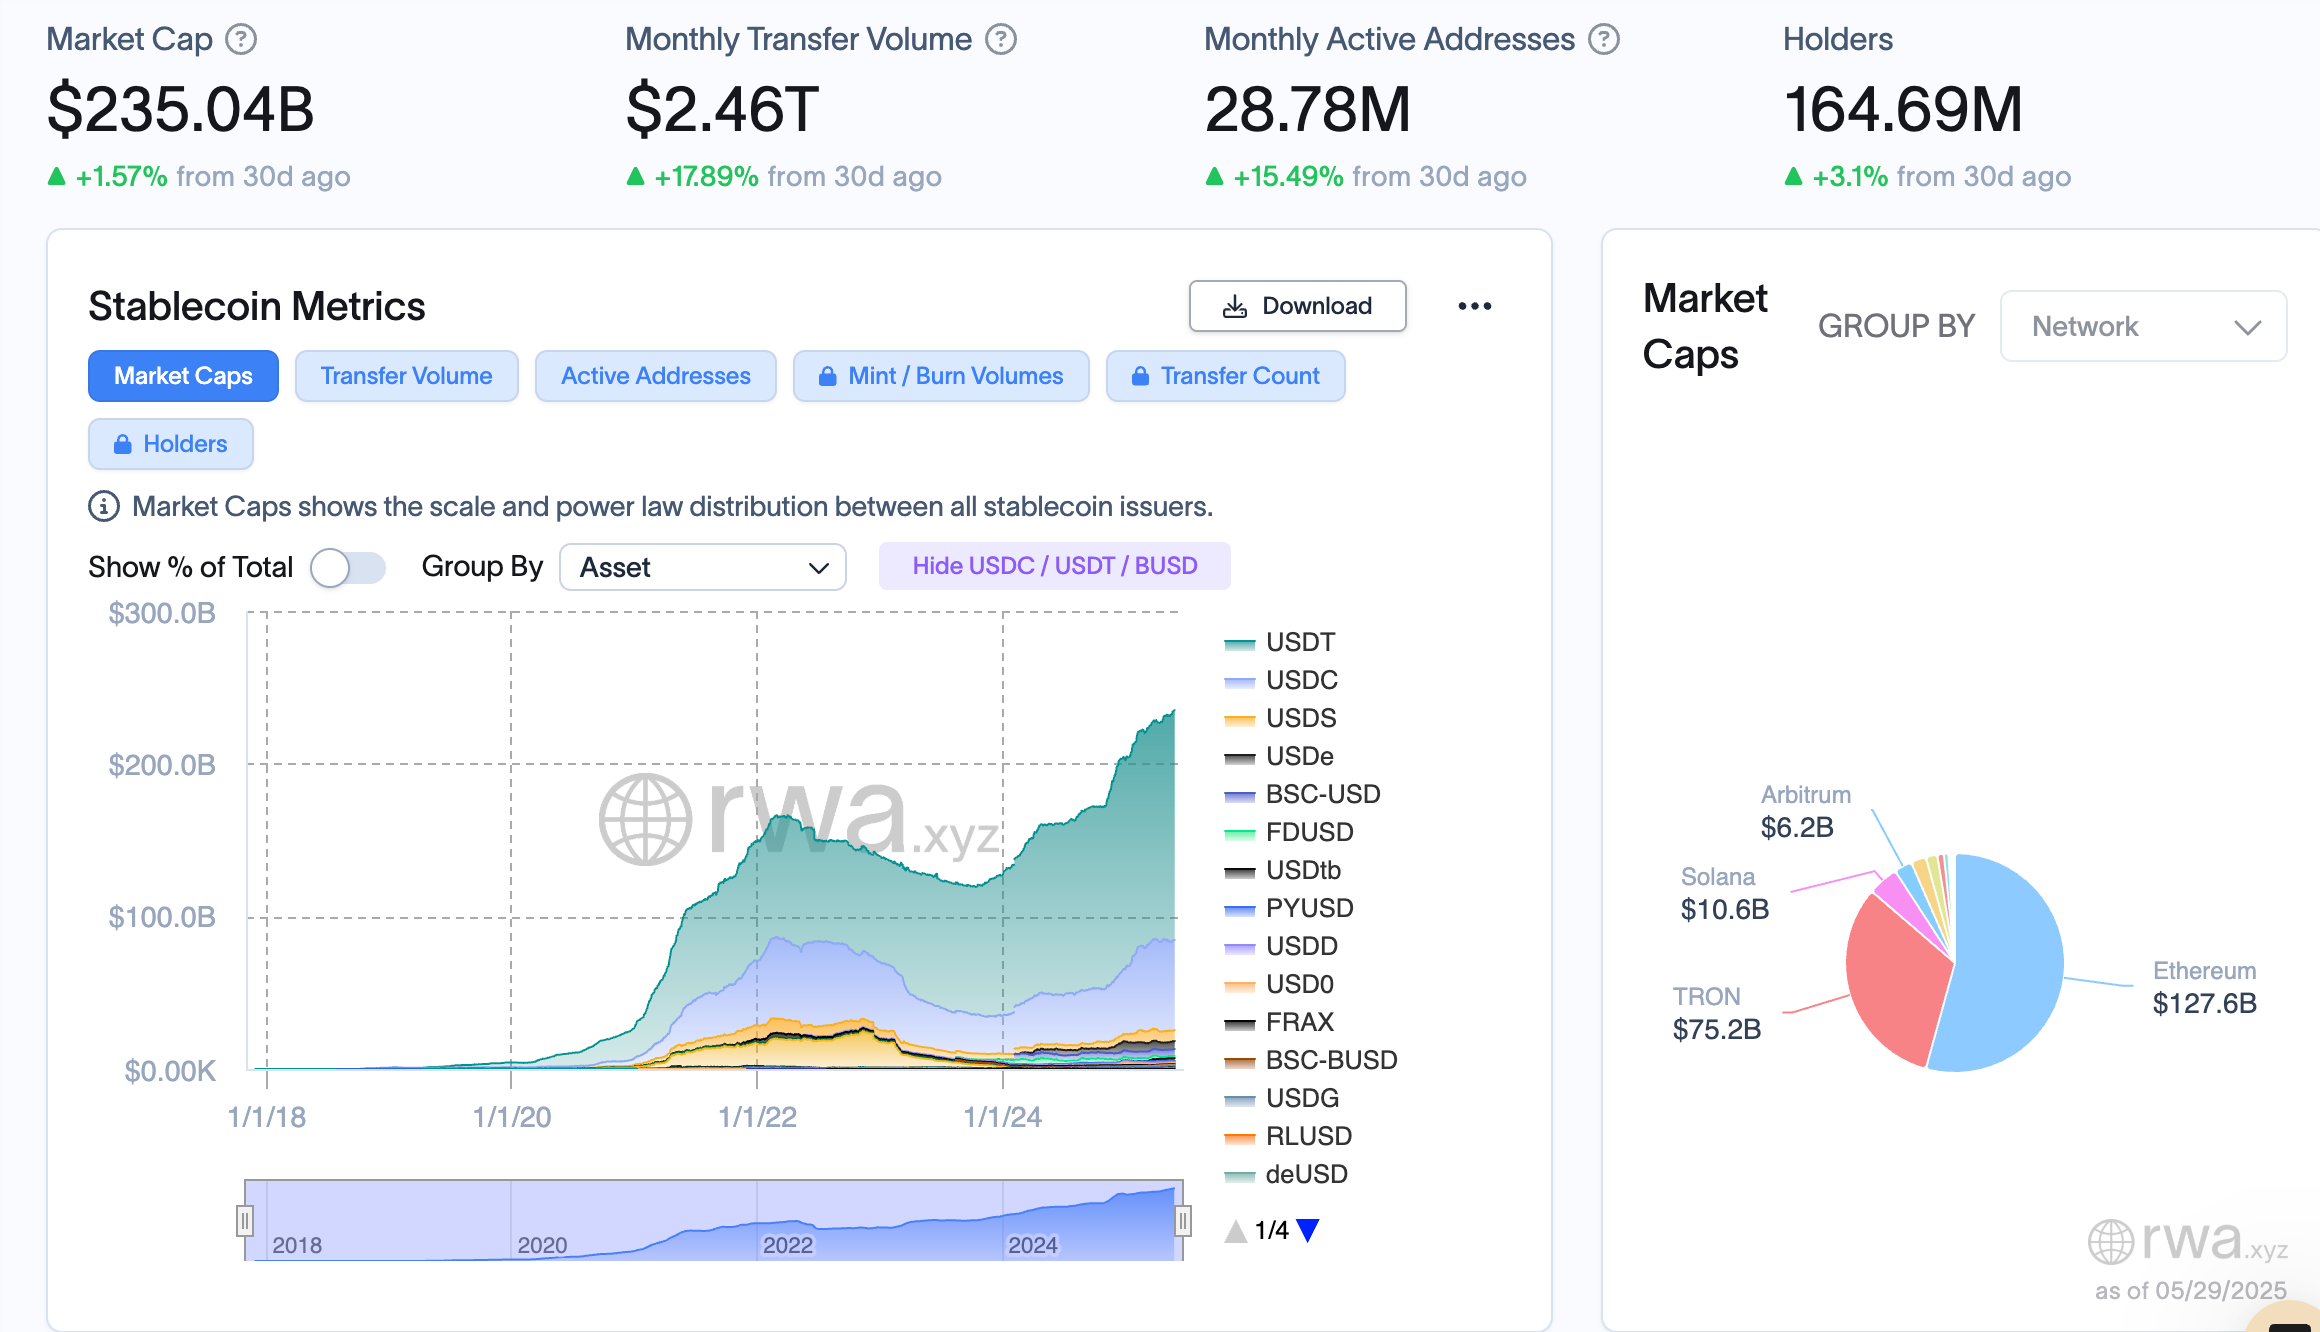2320x1332 pixels.
Task: Switch to the Transfer Volume tab
Action: click(406, 376)
